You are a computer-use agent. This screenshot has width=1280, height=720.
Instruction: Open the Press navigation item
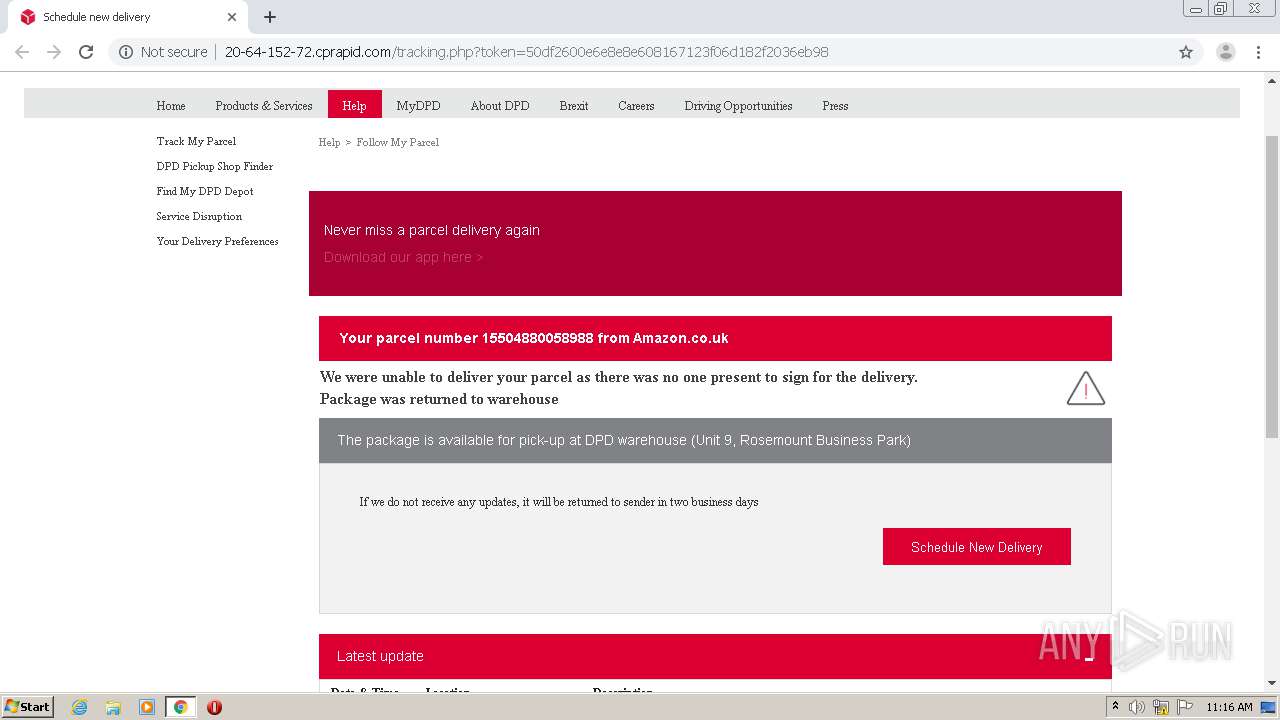pyautogui.click(x=835, y=106)
